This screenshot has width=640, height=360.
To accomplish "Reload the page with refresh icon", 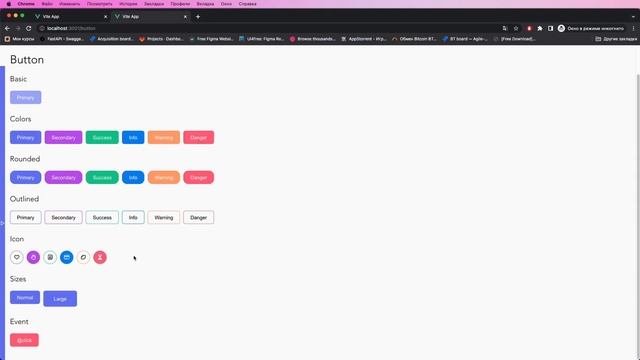I will (29, 28).
